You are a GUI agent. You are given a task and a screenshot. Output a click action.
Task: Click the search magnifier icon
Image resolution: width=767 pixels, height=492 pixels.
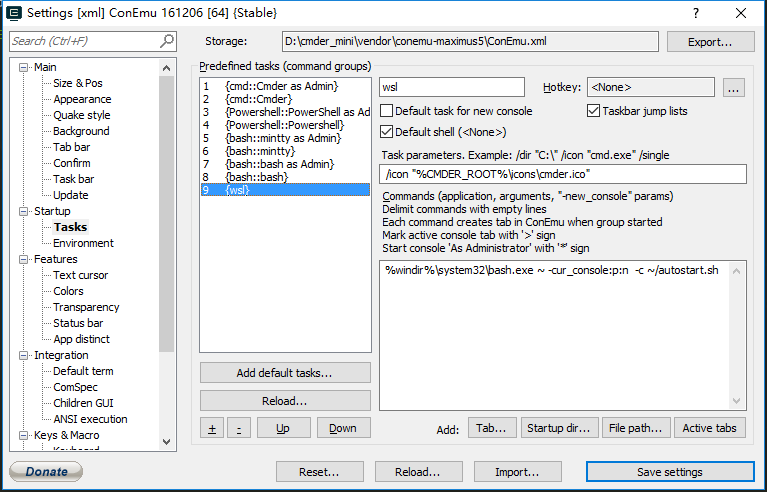point(167,41)
